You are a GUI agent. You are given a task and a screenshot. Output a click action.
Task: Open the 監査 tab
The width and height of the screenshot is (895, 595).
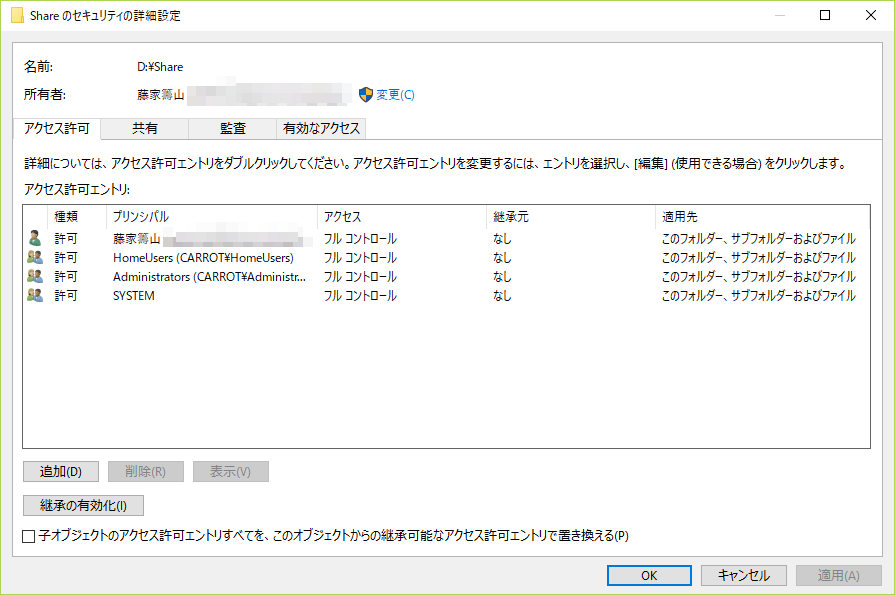(x=232, y=128)
